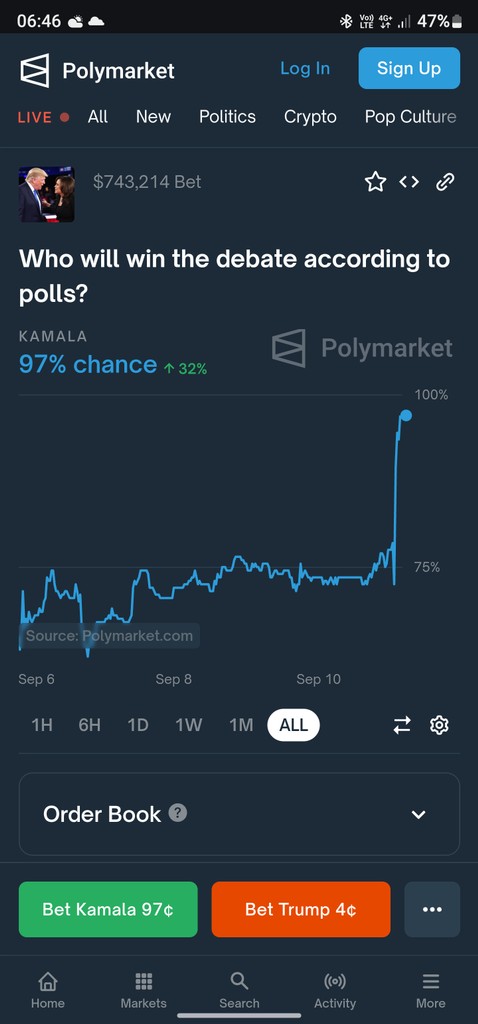Open the More menu in bottom bar
The width and height of the screenshot is (478, 1024).
click(431, 990)
